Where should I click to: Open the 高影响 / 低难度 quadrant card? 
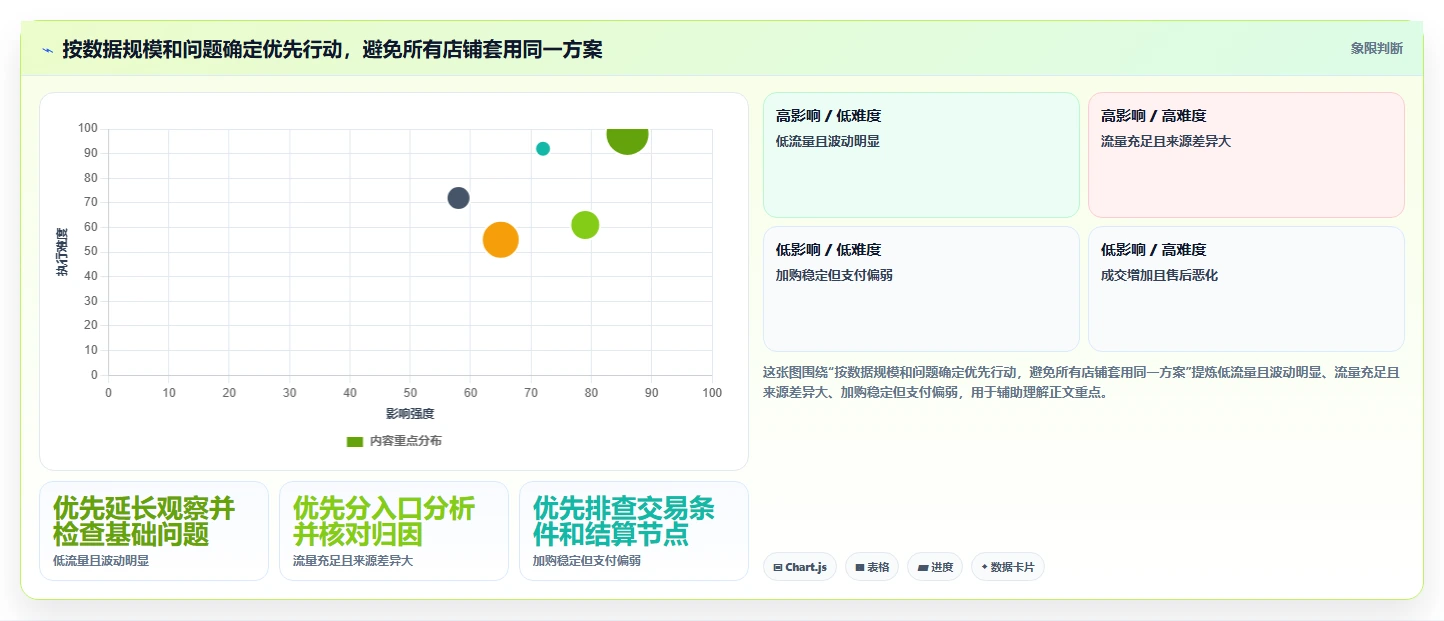(921, 155)
